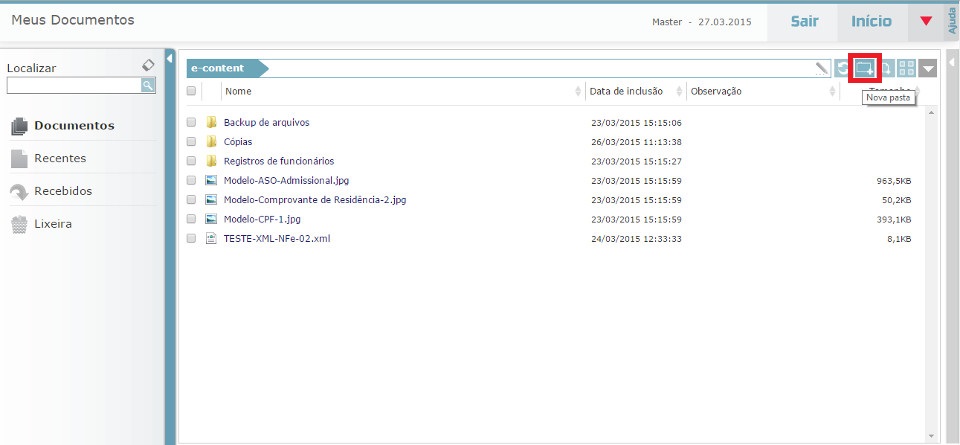This screenshot has width=960, height=445.
Task: Click the 393,1KB size value
Action: tap(894, 219)
